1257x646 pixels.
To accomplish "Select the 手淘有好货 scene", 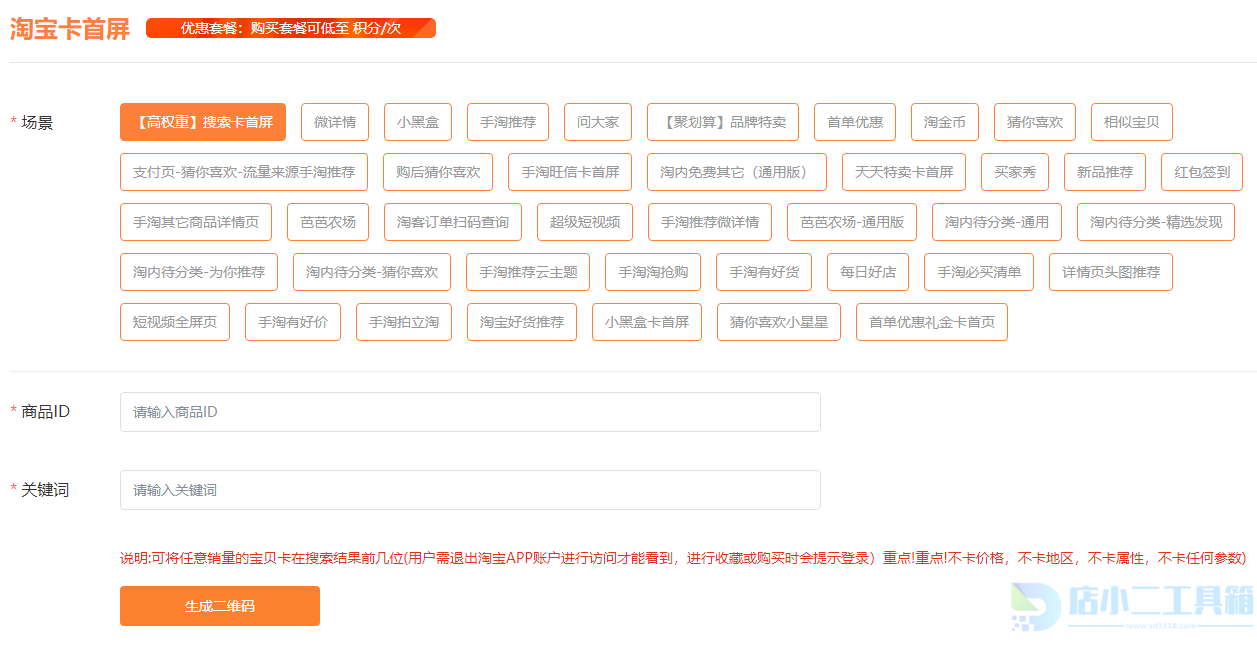I will 764,272.
